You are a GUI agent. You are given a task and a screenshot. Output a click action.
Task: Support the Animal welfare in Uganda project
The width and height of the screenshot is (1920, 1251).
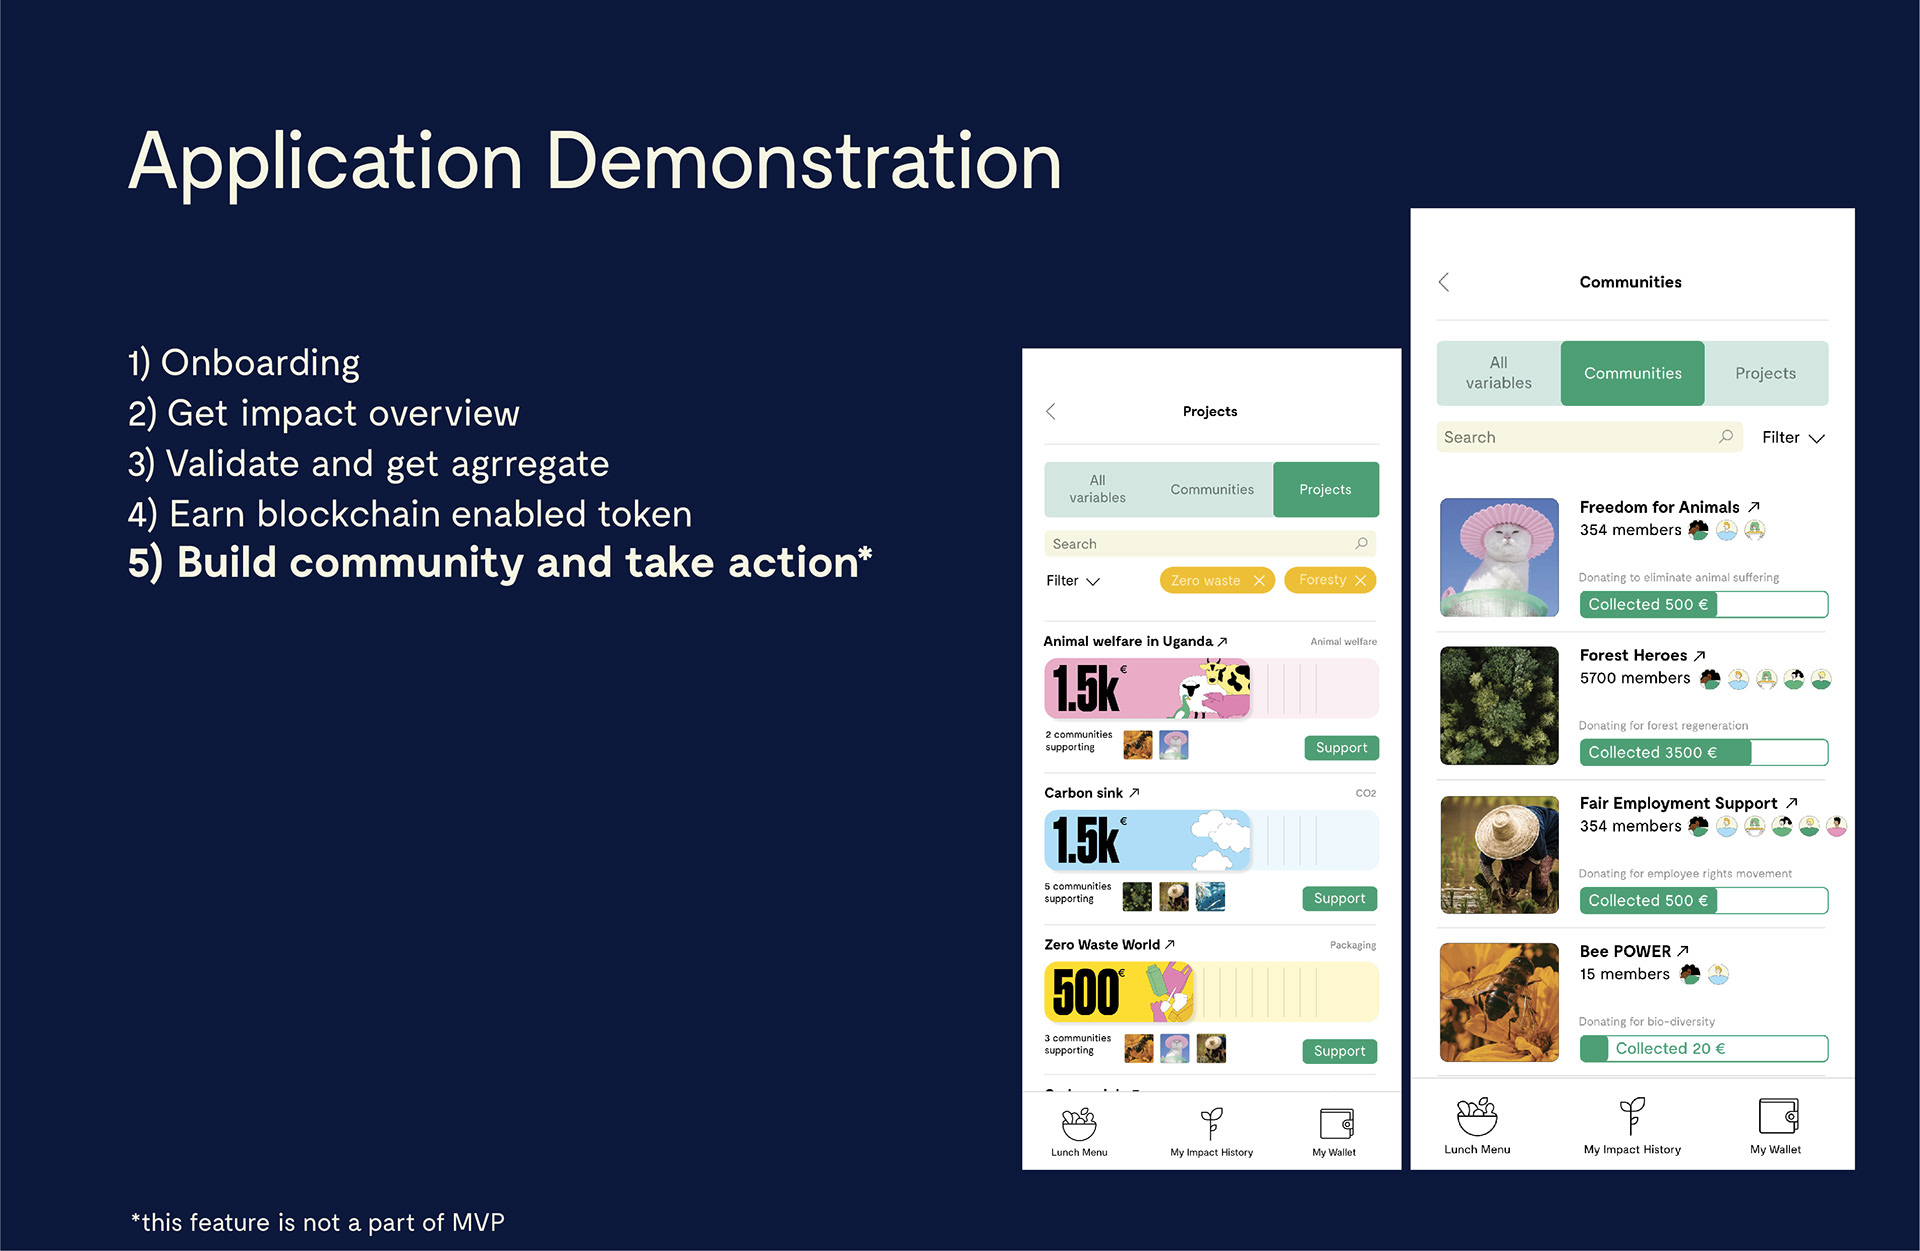point(1341,748)
